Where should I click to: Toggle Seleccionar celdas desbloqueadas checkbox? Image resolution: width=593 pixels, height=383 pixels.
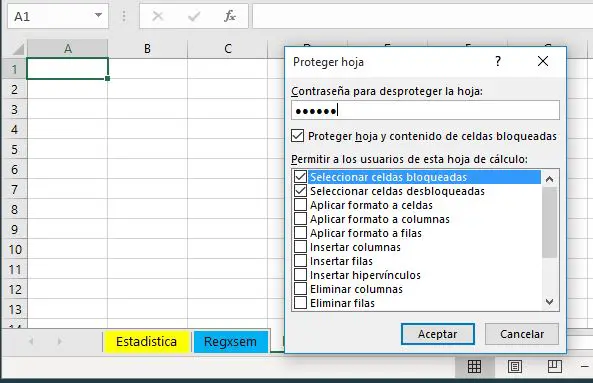[x=300, y=191]
